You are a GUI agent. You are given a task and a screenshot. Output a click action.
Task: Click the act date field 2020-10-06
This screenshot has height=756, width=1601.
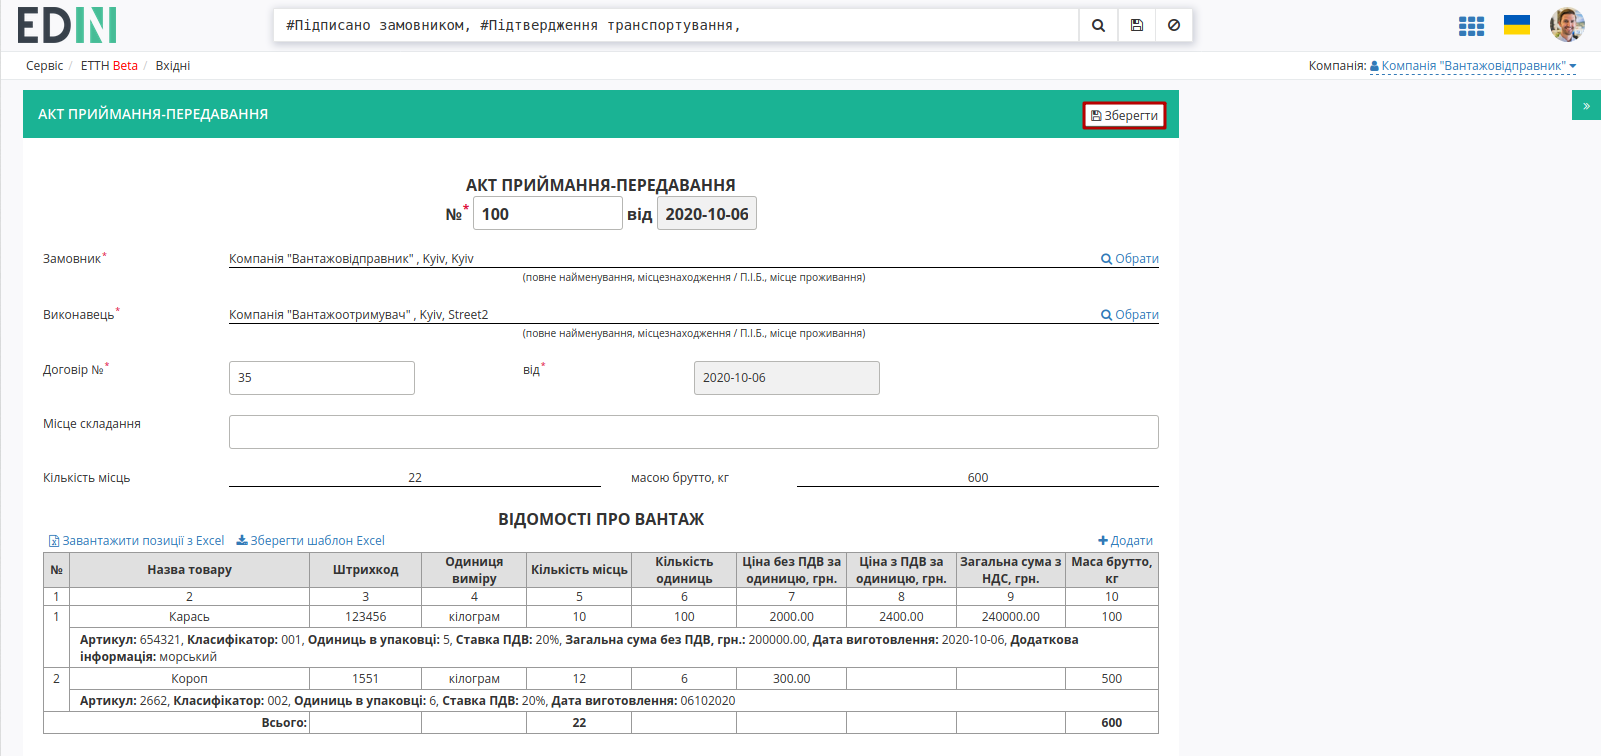click(x=706, y=214)
